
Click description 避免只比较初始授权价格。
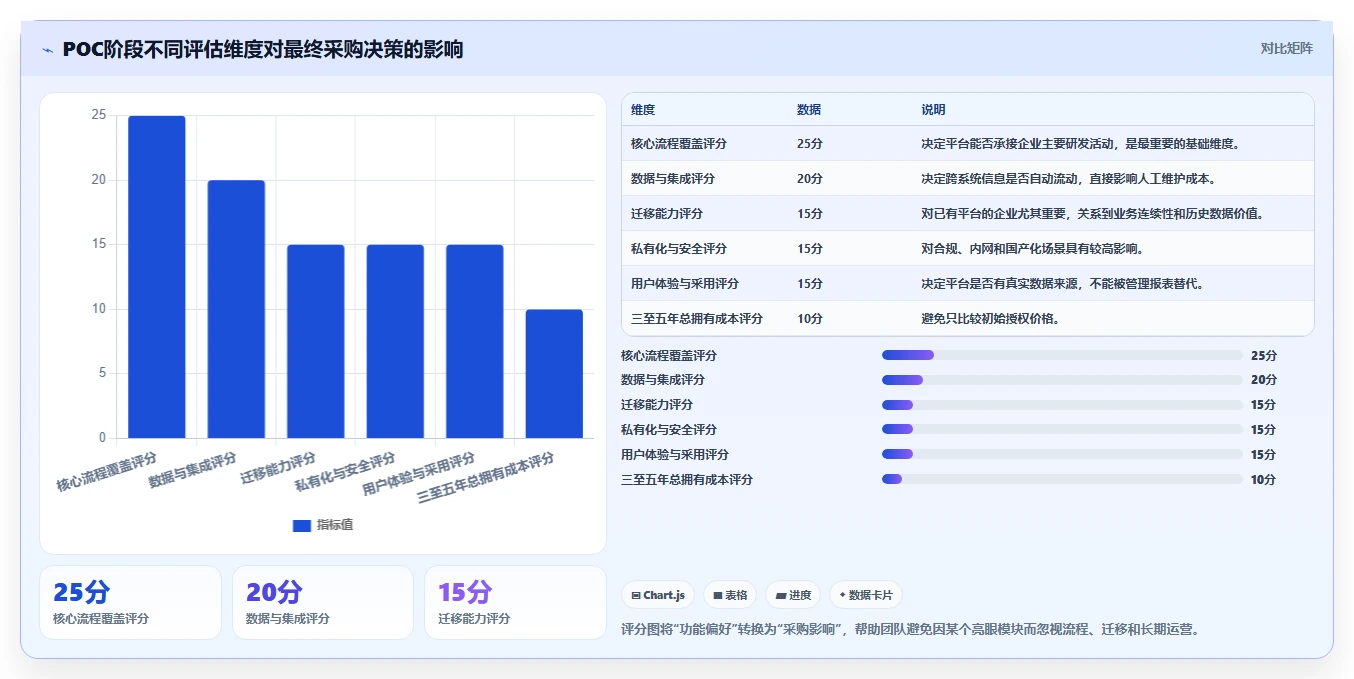(991, 319)
